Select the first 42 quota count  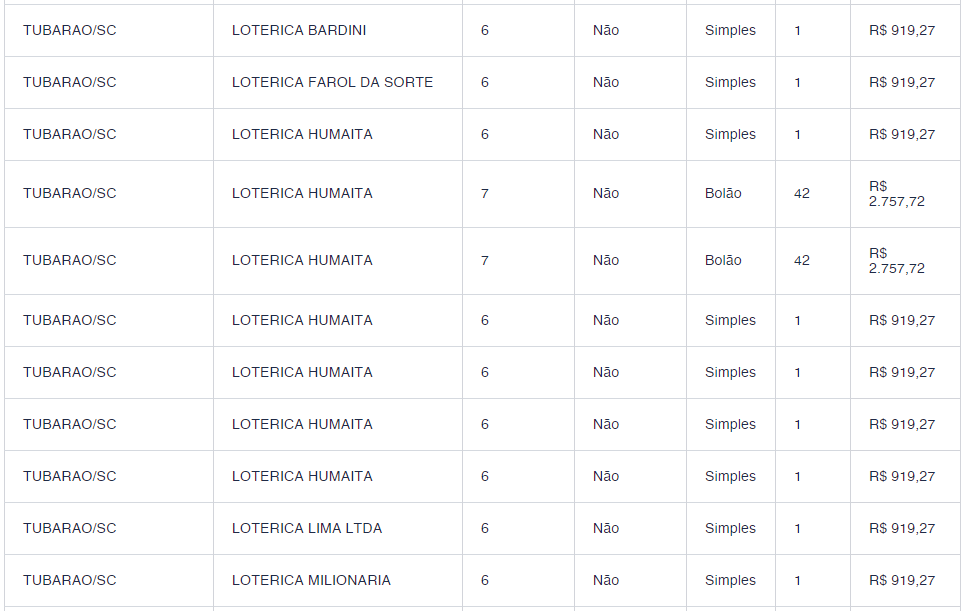(x=802, y=194)
